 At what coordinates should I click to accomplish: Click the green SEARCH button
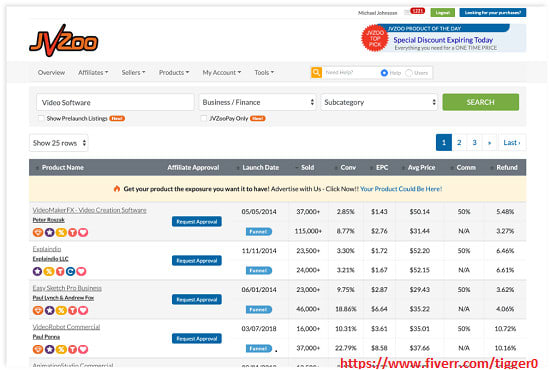481,102
